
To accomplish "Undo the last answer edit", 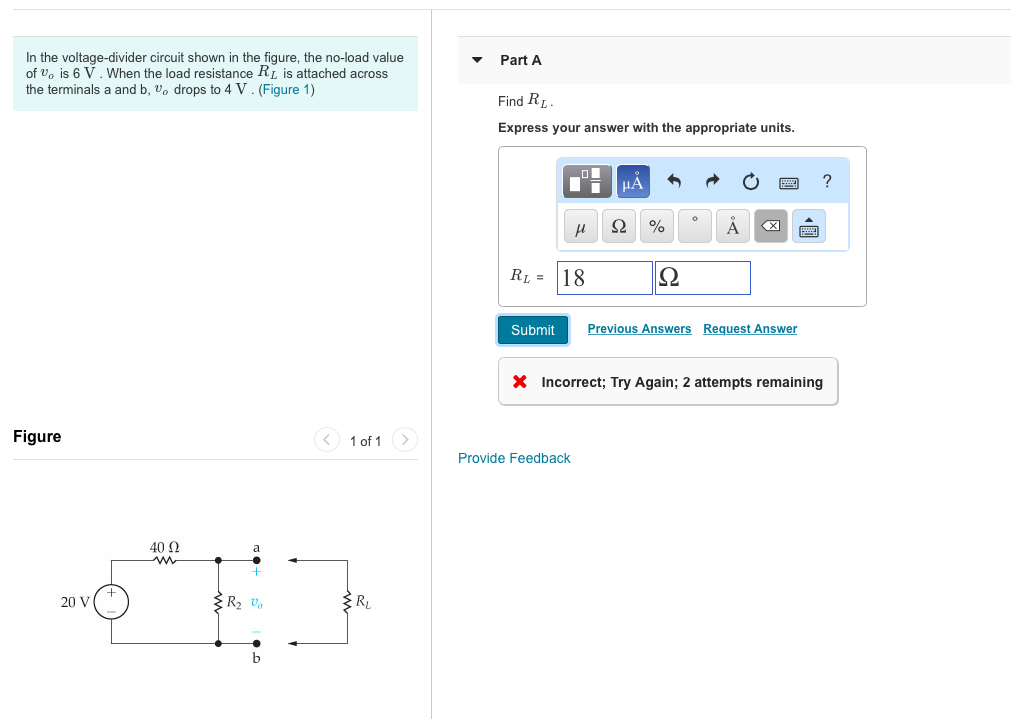I will coord(672,181).
